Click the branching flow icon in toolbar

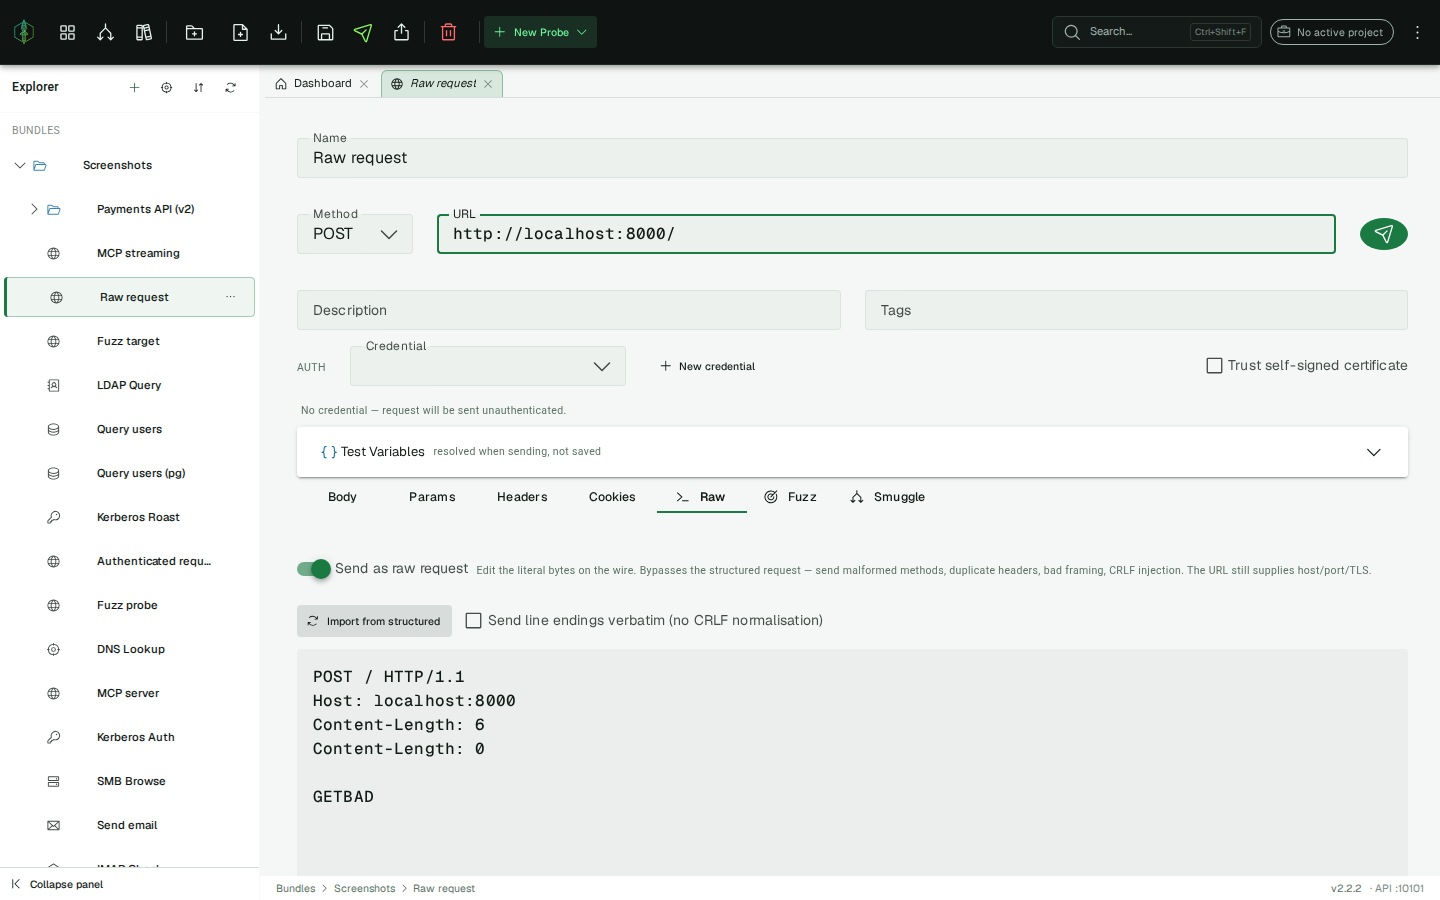pos(105,32)
